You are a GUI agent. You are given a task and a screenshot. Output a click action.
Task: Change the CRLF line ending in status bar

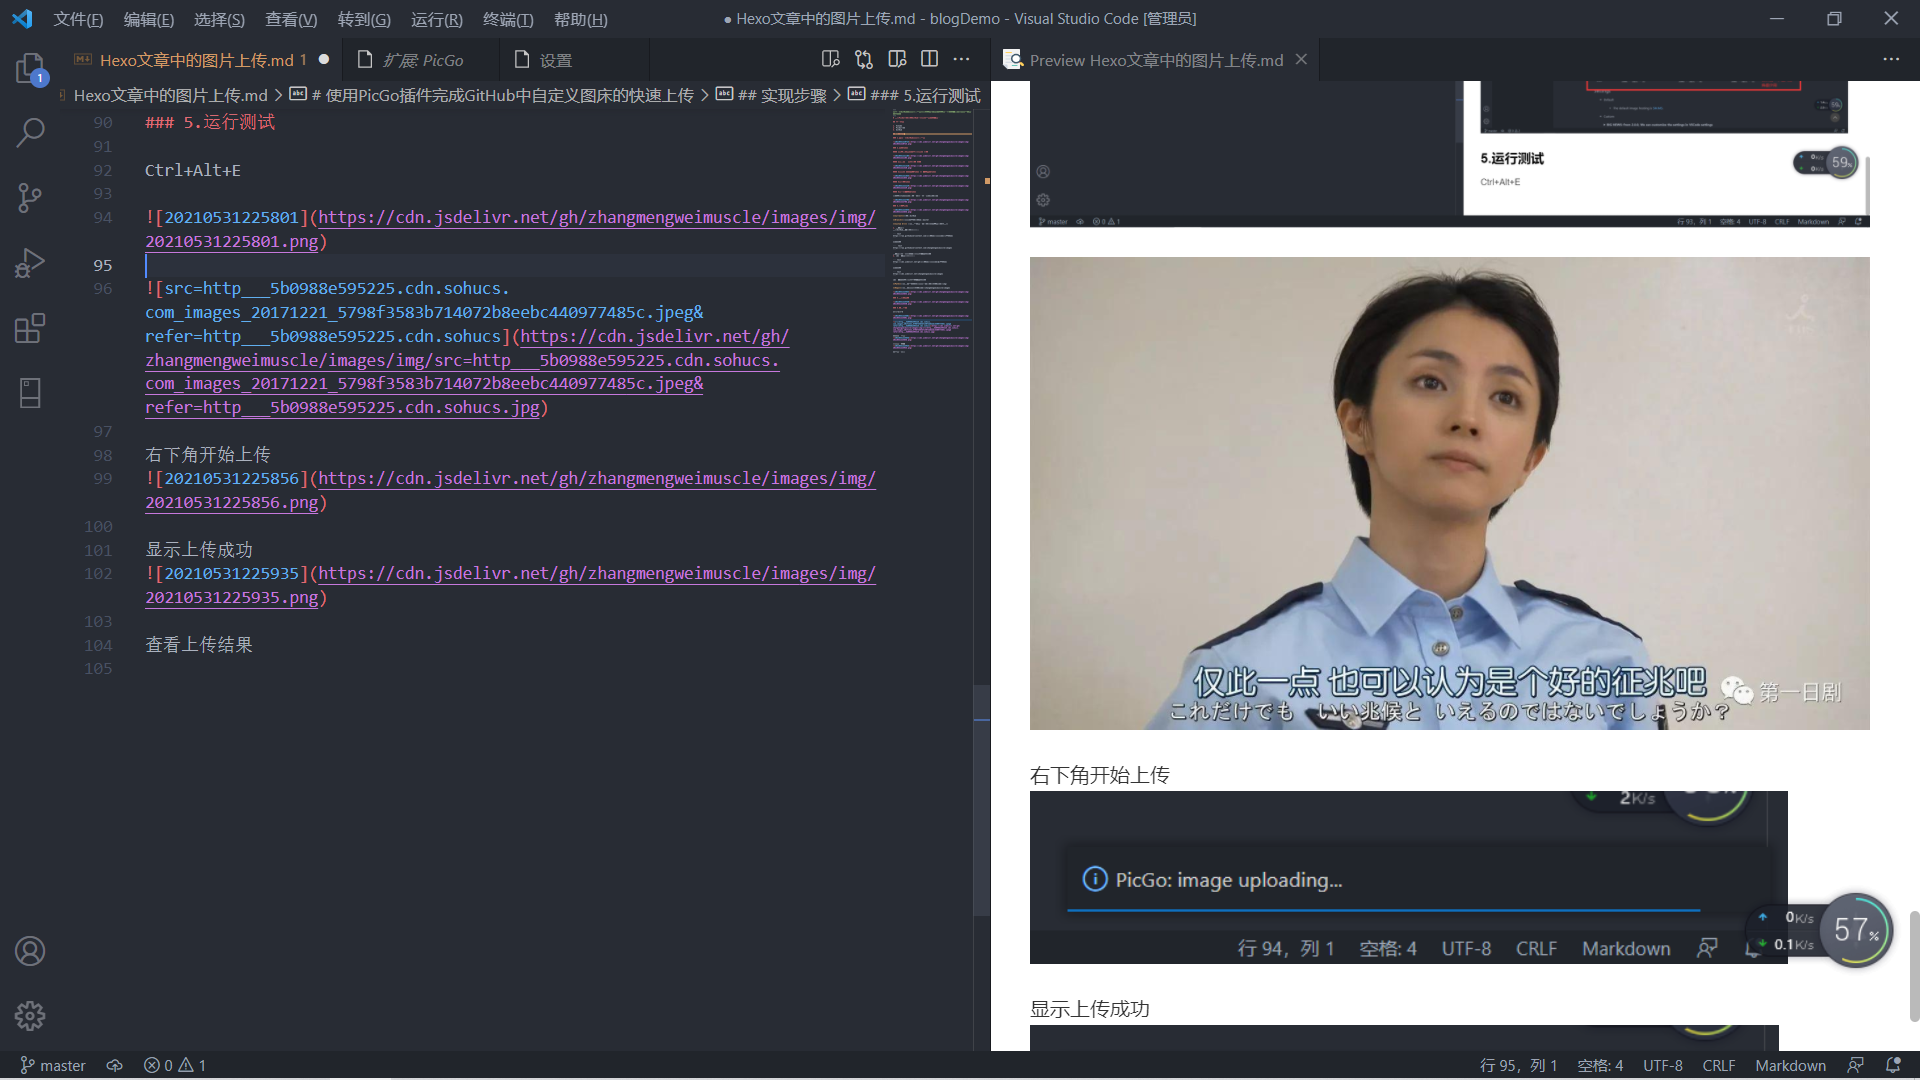tap(1718, 1065)
